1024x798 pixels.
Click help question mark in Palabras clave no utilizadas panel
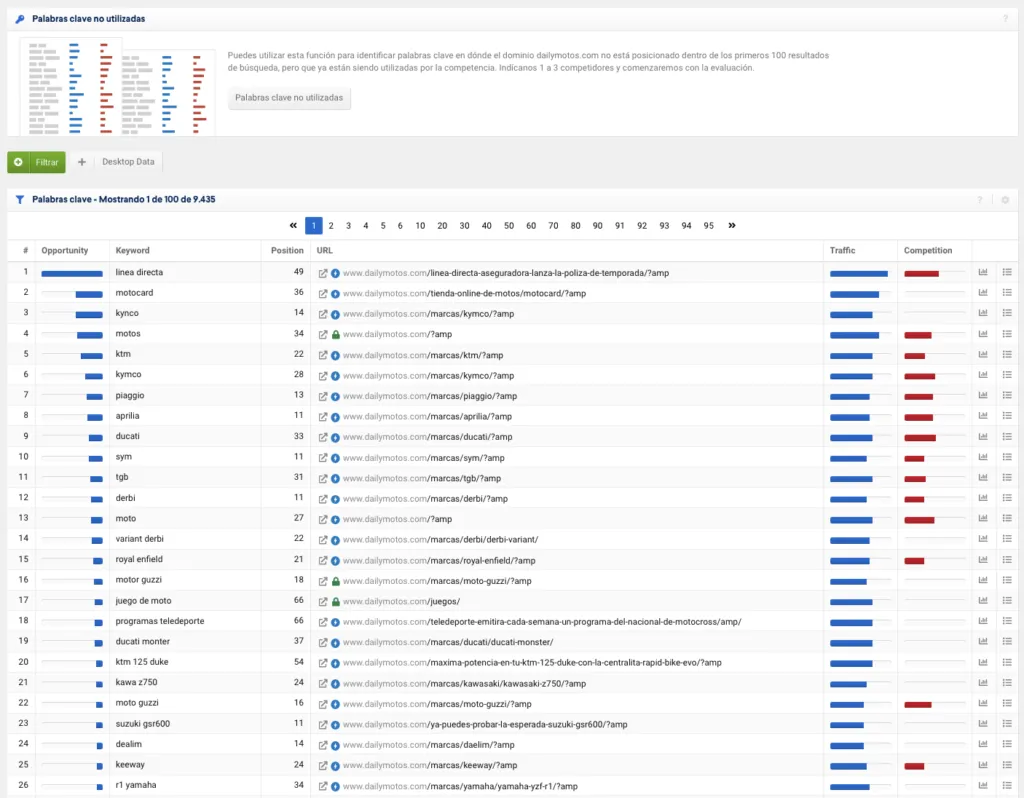click(x=1005, y=19)
